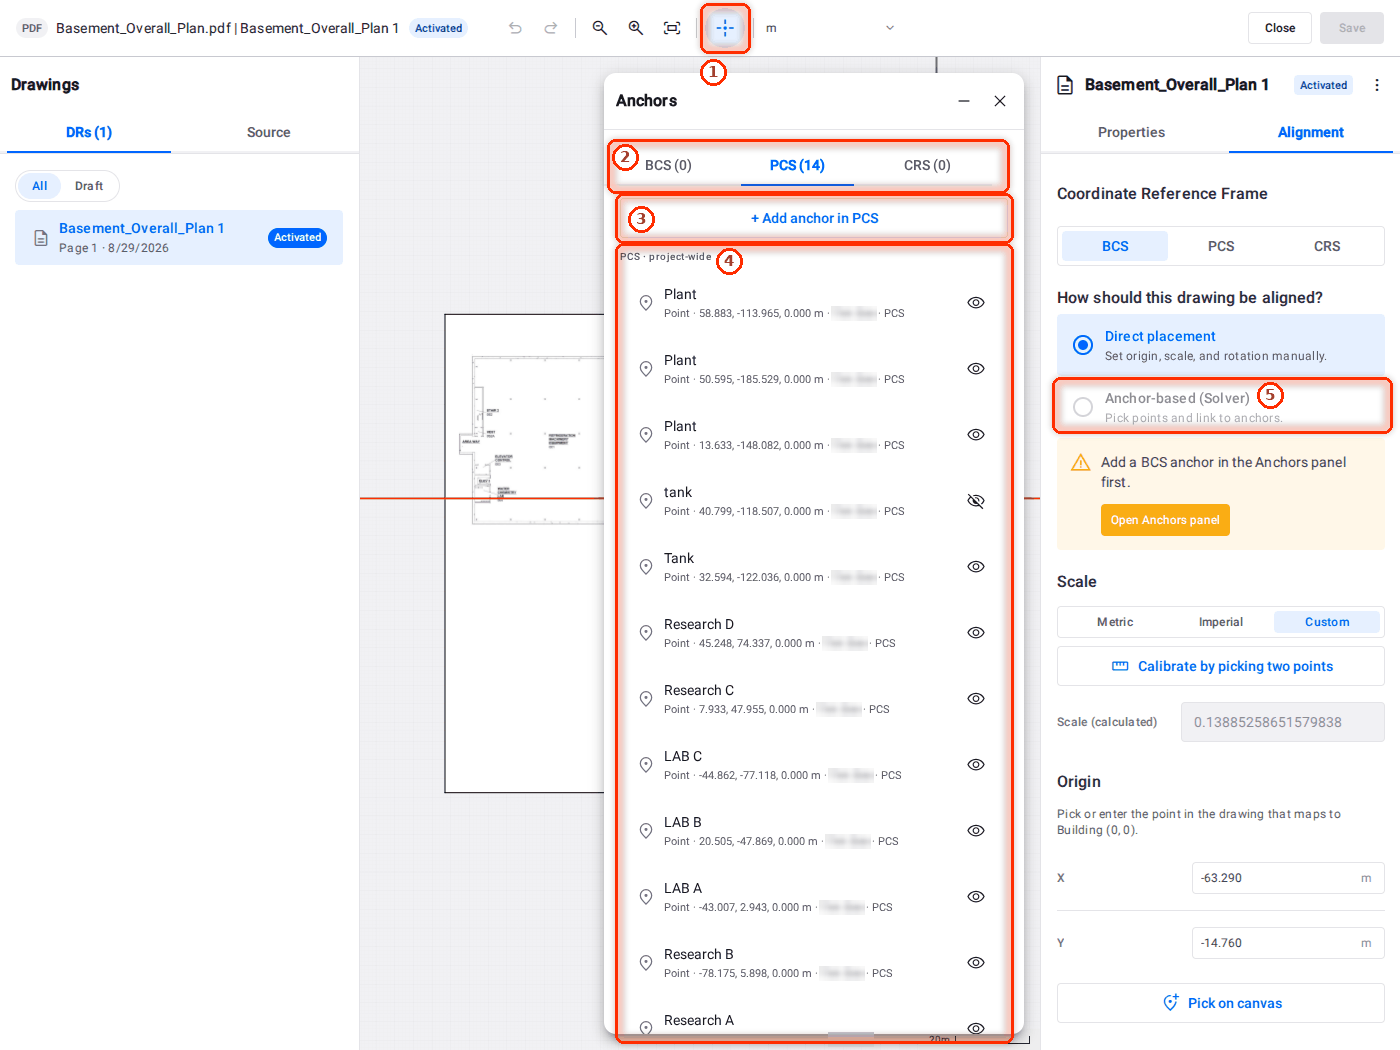This screenshot has width=1400, height=1050.
Task: Switch to the CRS (0) anchors tab
Action: [x=927, y=165]
